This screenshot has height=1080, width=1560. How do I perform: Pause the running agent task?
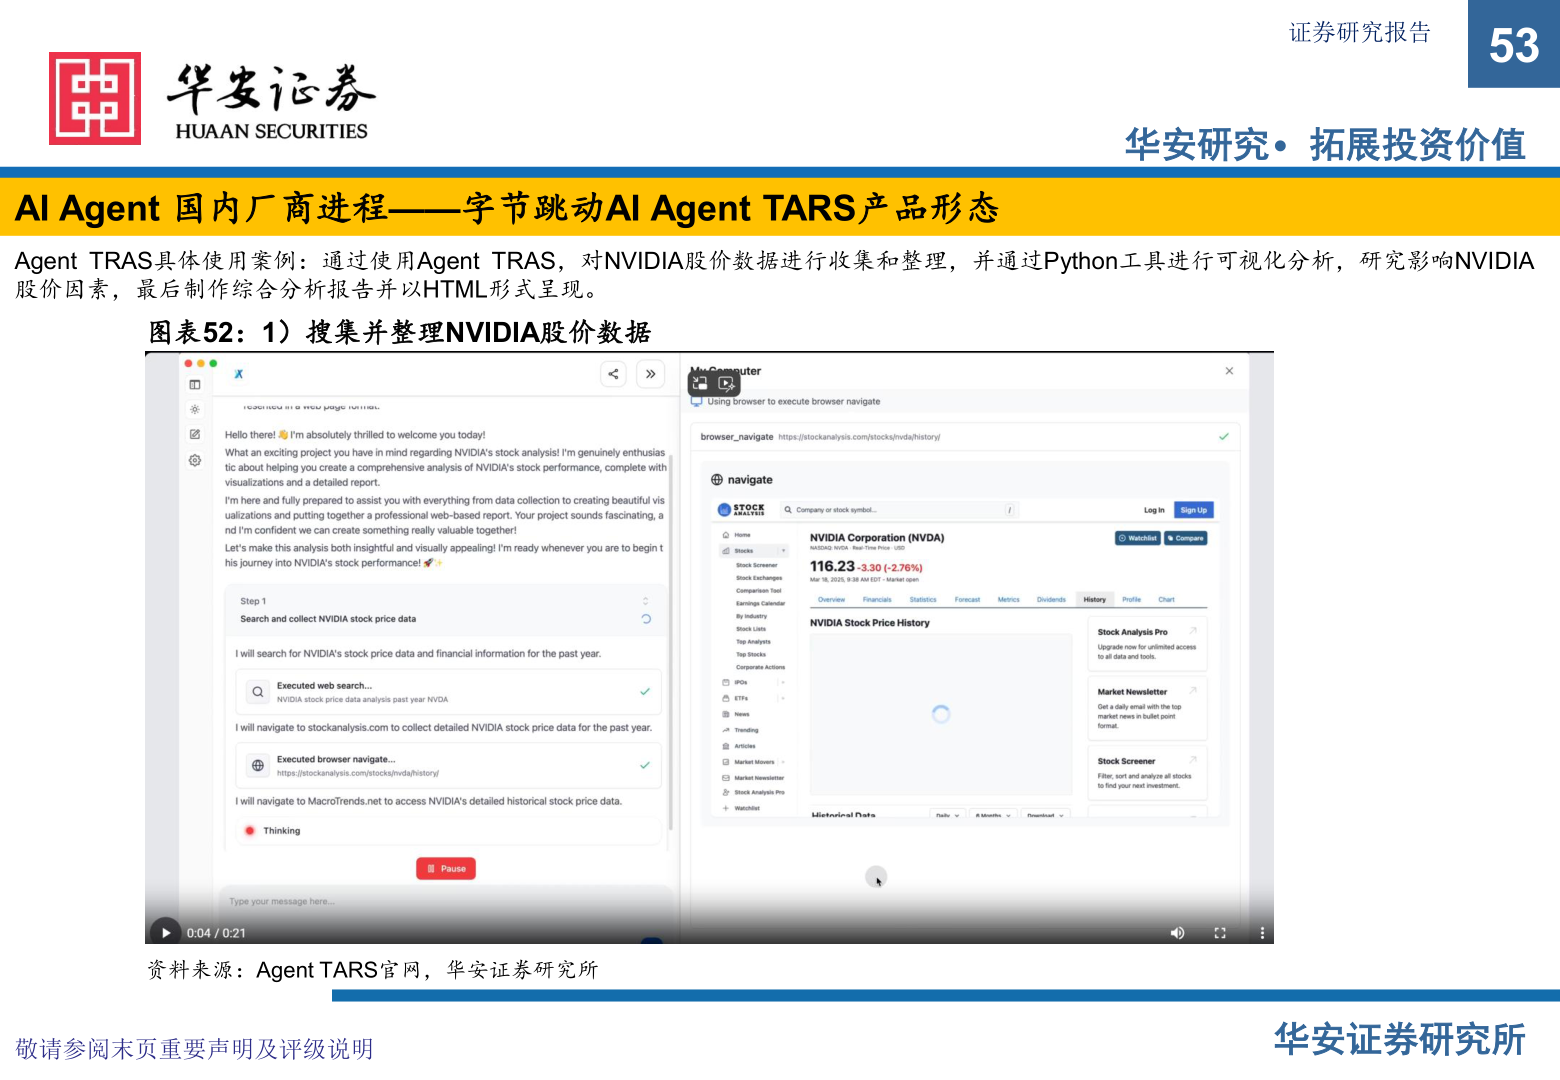pyautogui.click(x=446, y=868)
